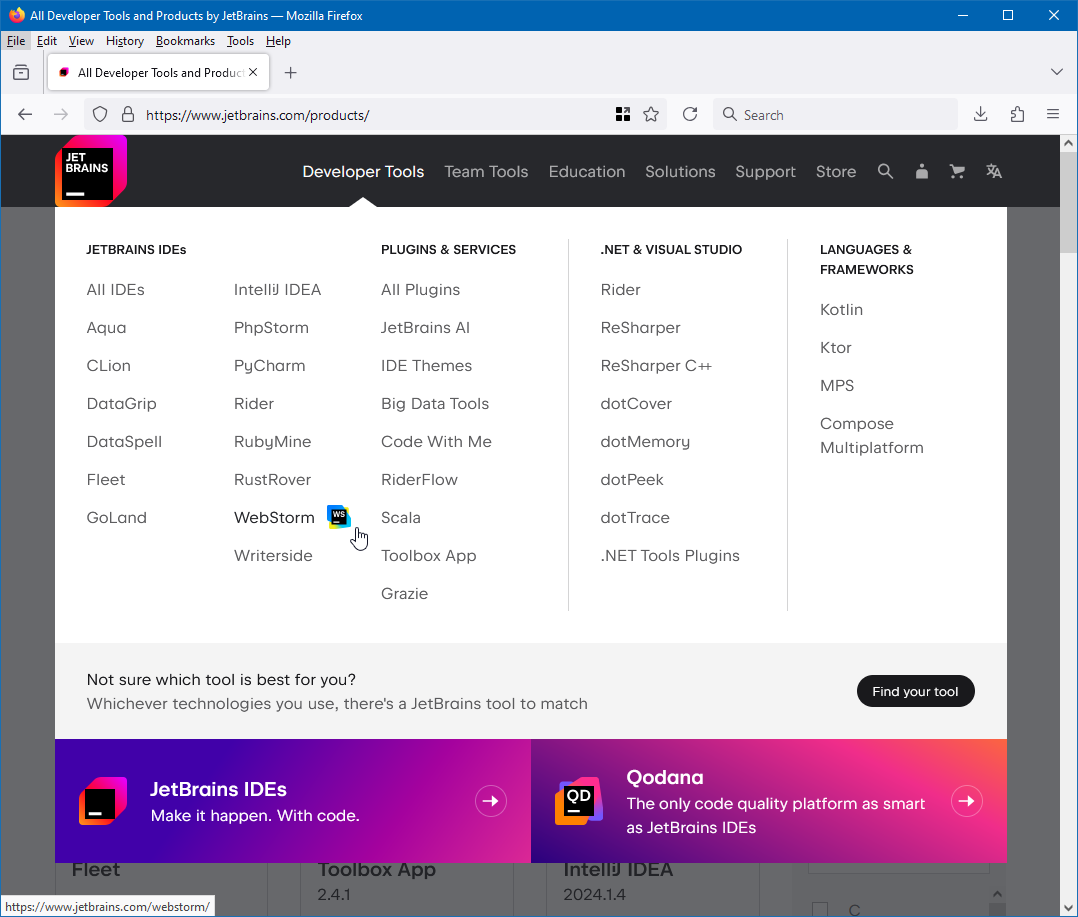The width and height of the screenshot is (1078, 917).
Task: Open the Bookmarks menu
Action: [185, 41]
